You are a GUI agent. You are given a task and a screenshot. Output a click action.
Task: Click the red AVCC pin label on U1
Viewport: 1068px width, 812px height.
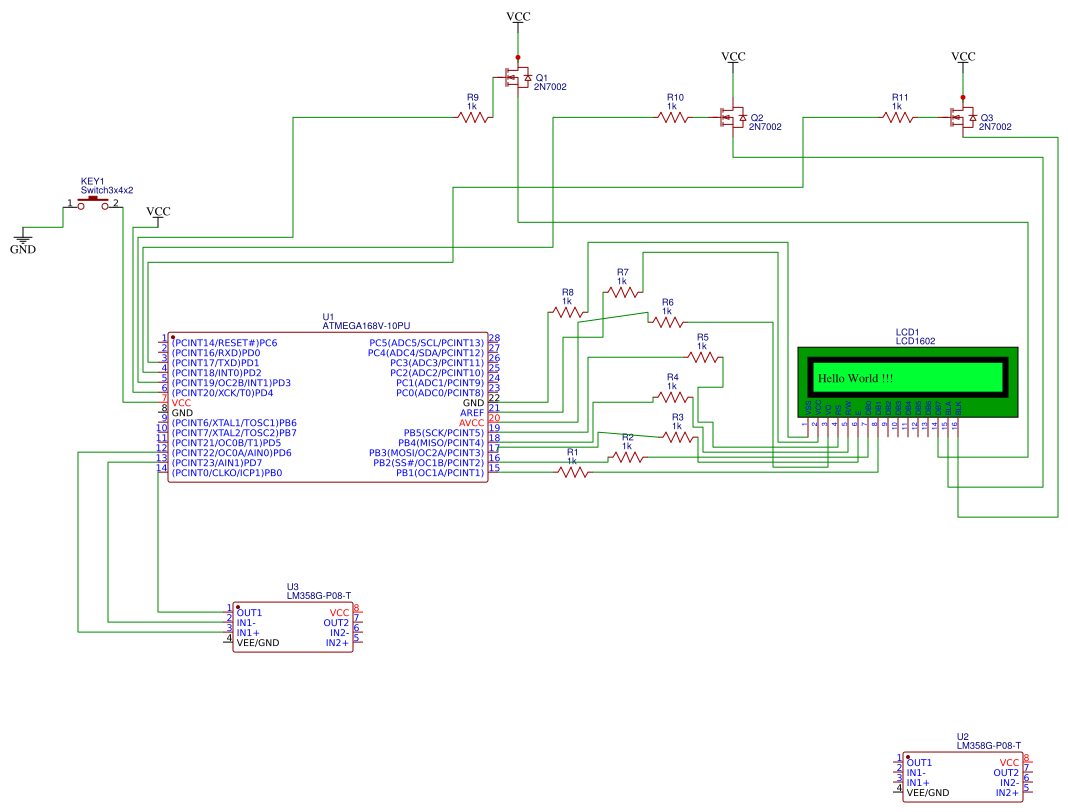point(471,423)
